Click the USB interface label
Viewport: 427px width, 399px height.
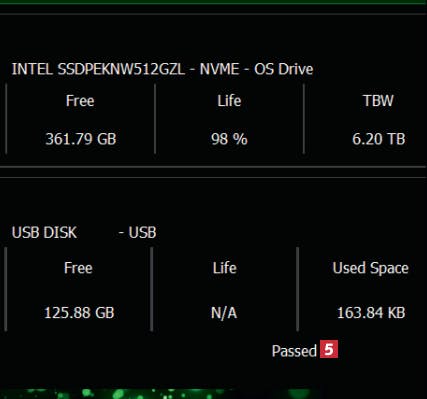coord(142,232)
